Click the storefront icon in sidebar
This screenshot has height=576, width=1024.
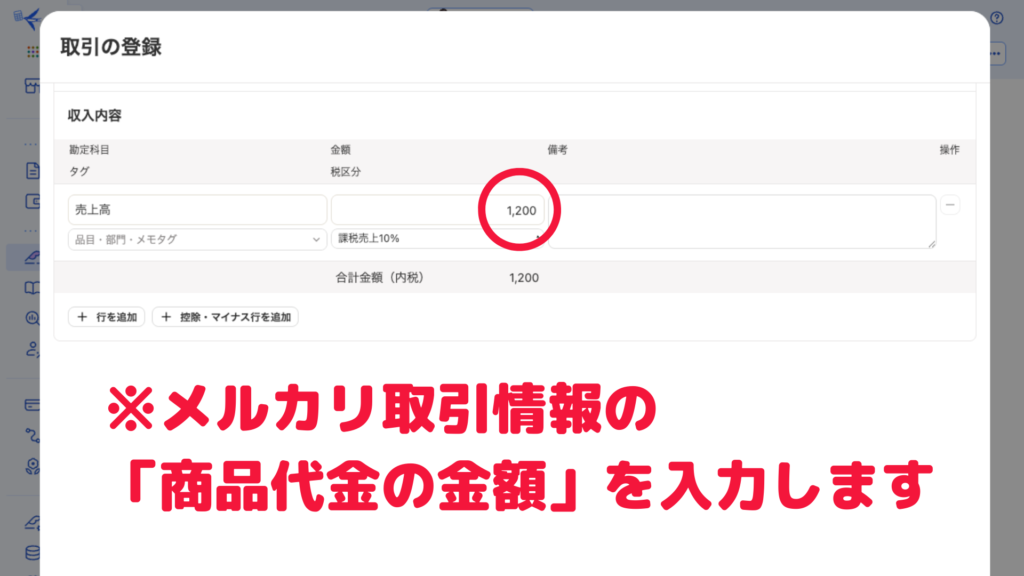(33, 85)
